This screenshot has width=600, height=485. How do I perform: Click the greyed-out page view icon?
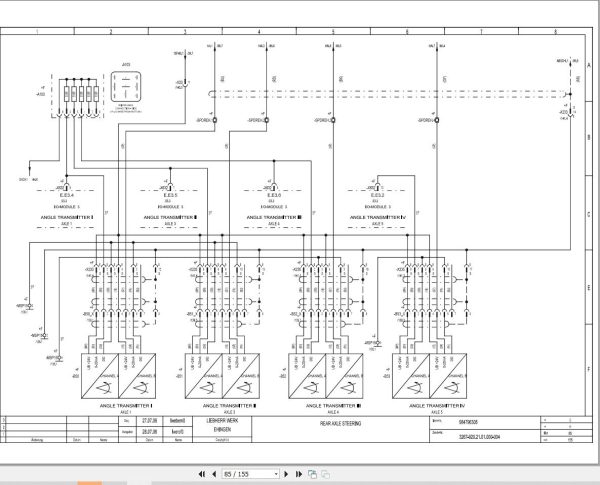(x=326, y=474)
